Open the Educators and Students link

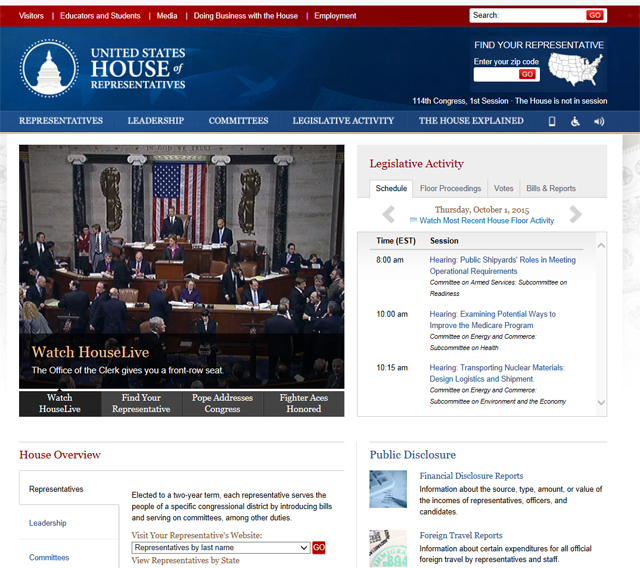[100, 16]
